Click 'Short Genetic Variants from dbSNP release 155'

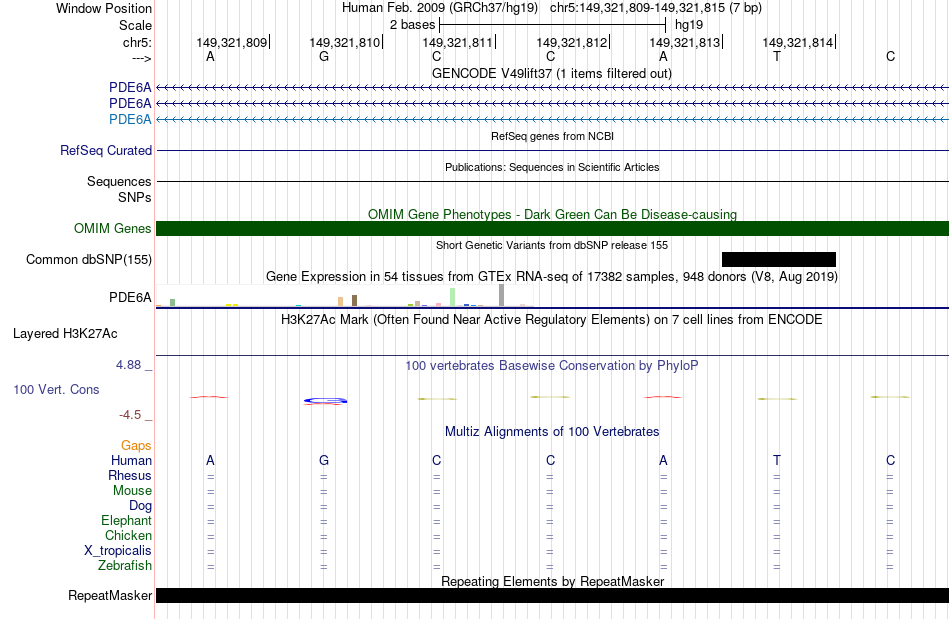click(x=552, y=245)
